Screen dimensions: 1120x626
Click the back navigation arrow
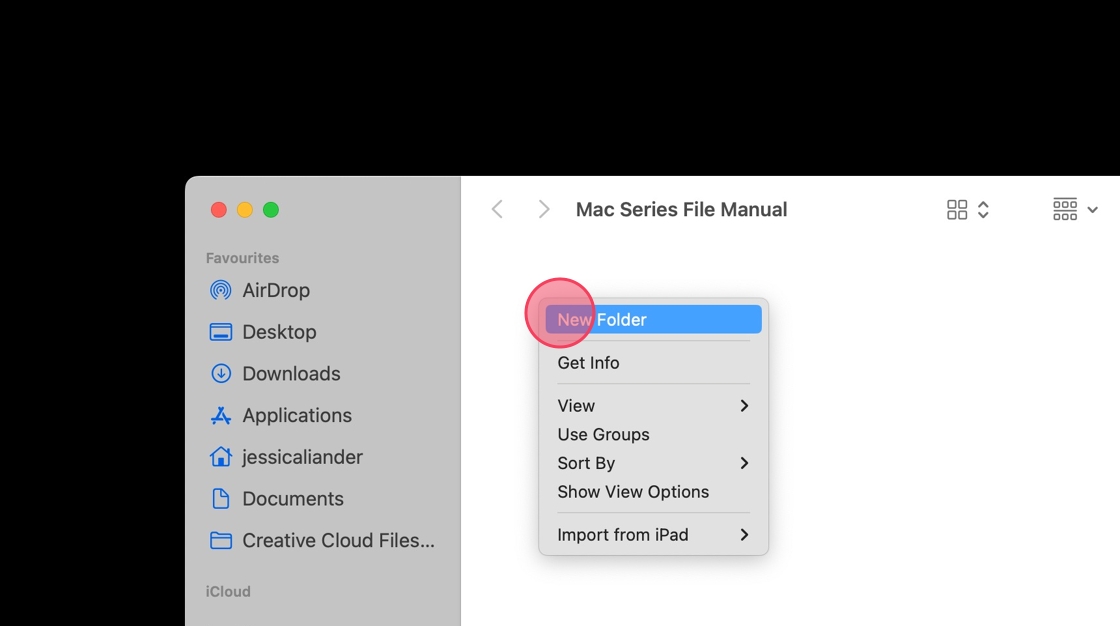497,209
